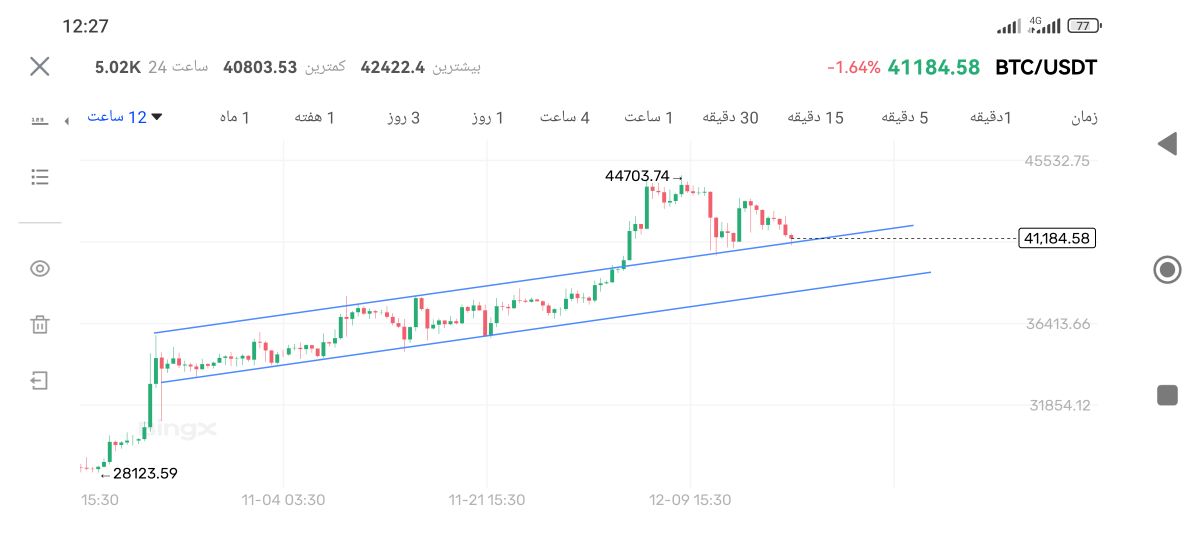
Task: Choose the زمان chart option
Action: 1084,117
